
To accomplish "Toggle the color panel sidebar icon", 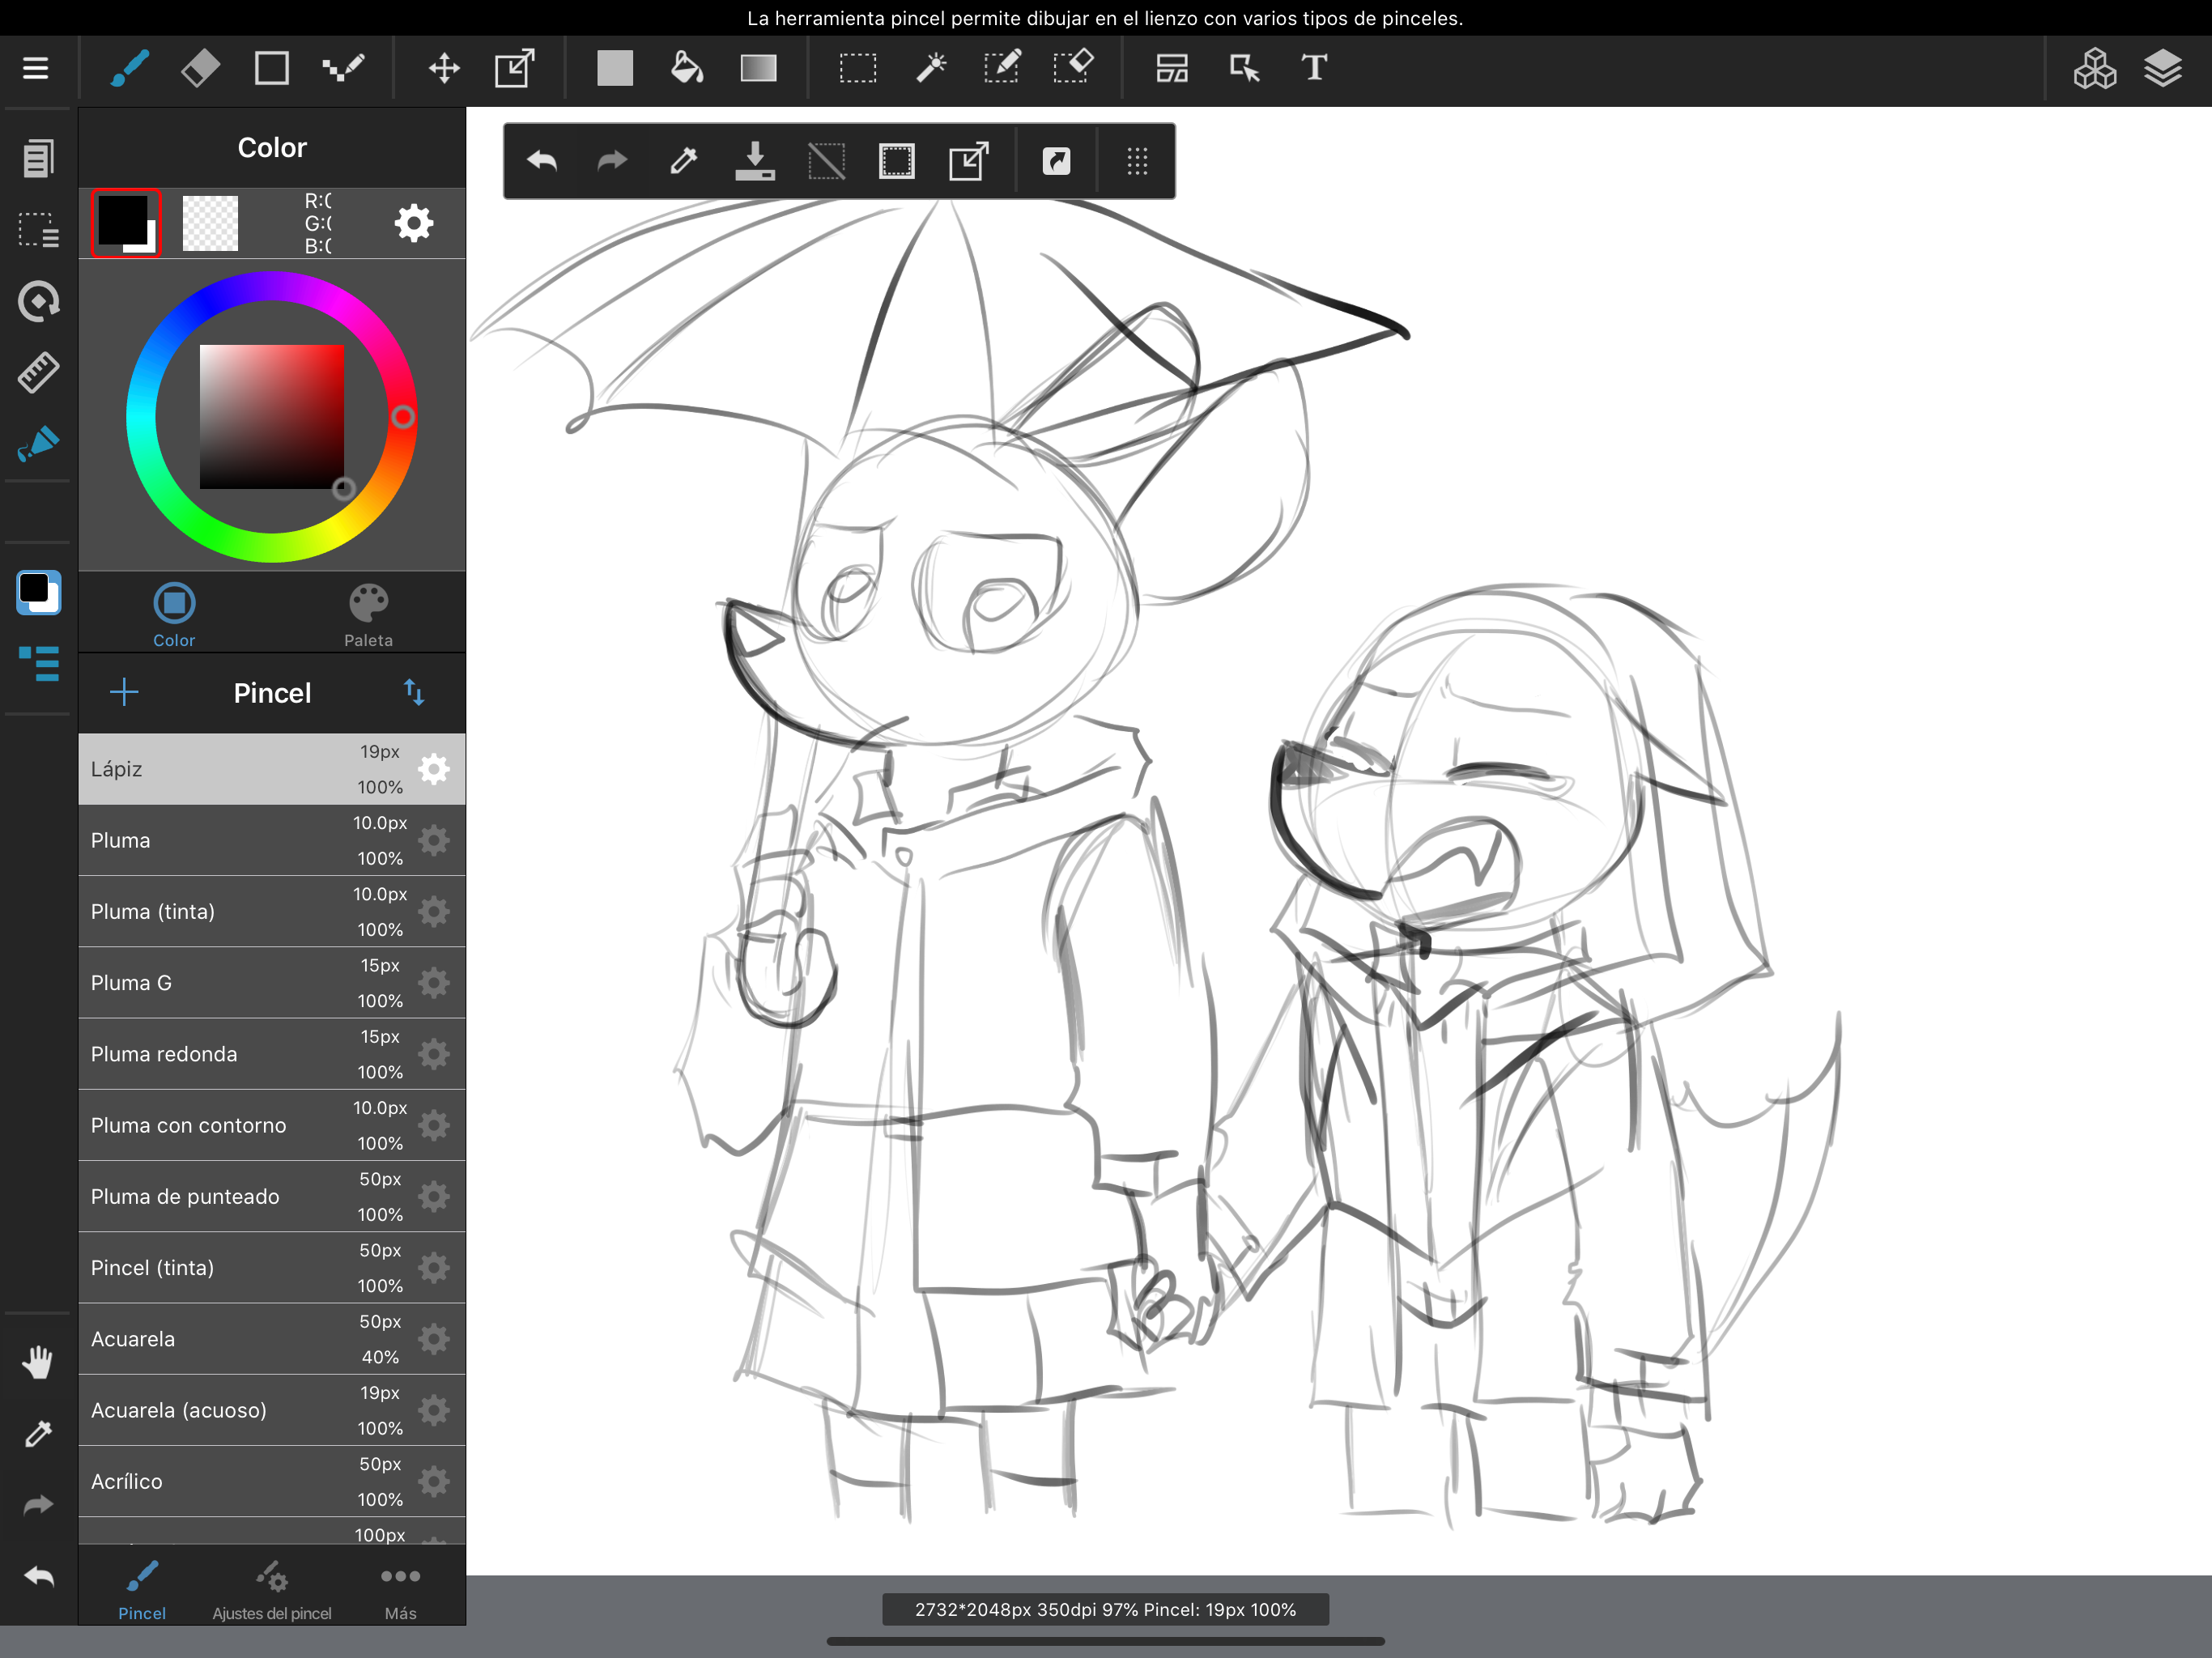I will pos(38,592).
